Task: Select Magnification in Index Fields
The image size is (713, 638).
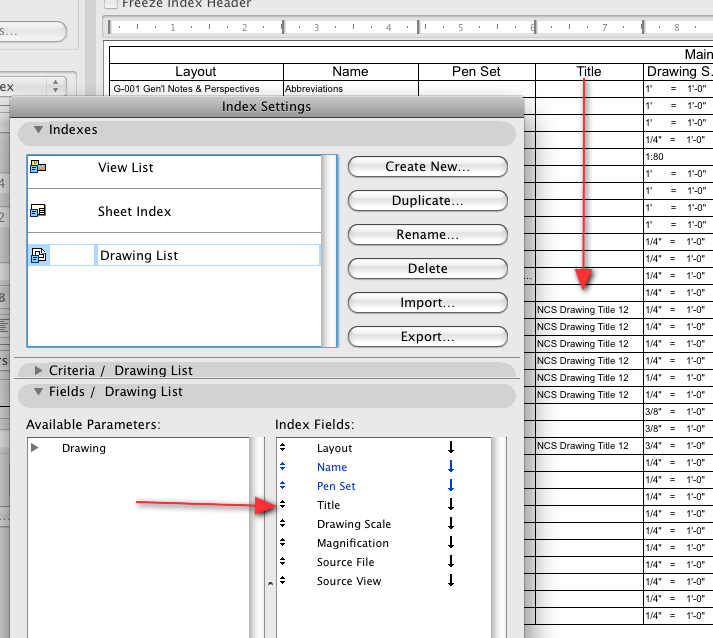Action: tap(352, 543)
